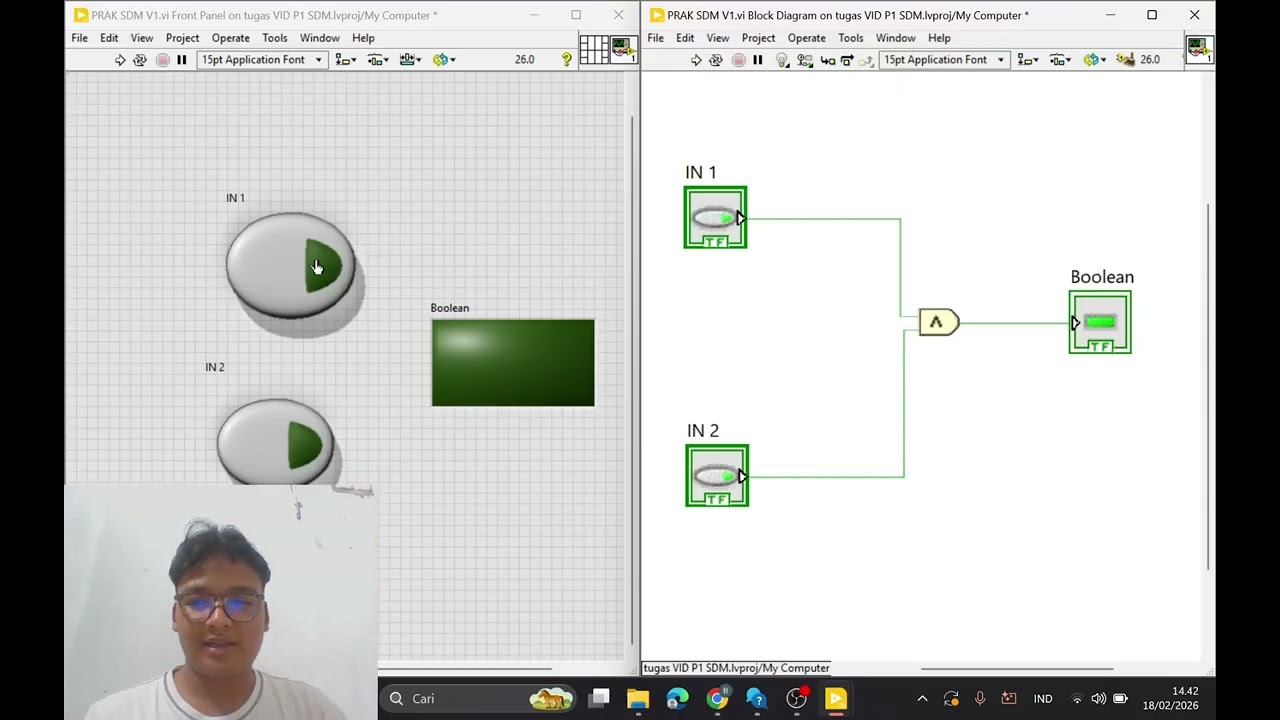Open Google Chrome from taskbar
1280x720 pixels.
click(x=717, y=698)
